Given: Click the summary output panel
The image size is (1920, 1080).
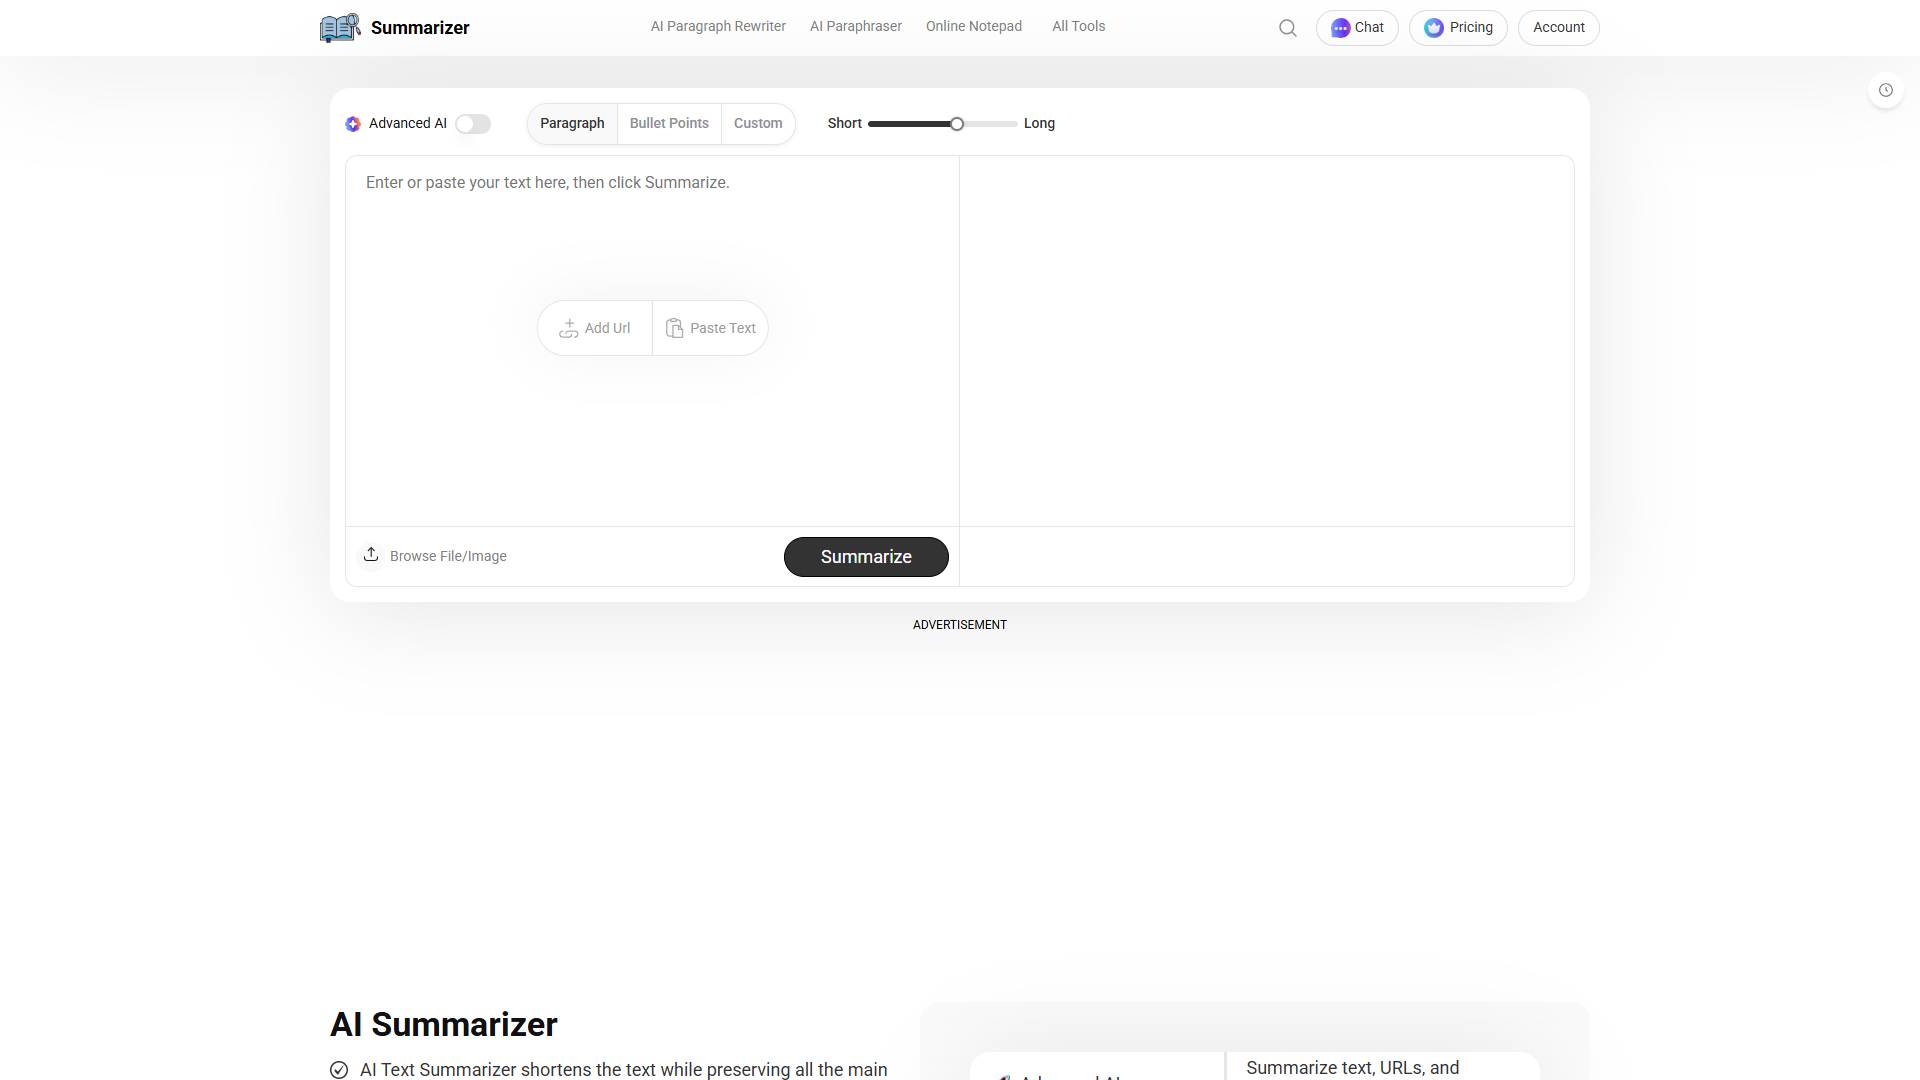Looking at the screenshot, I should [x=1267, y=341].
